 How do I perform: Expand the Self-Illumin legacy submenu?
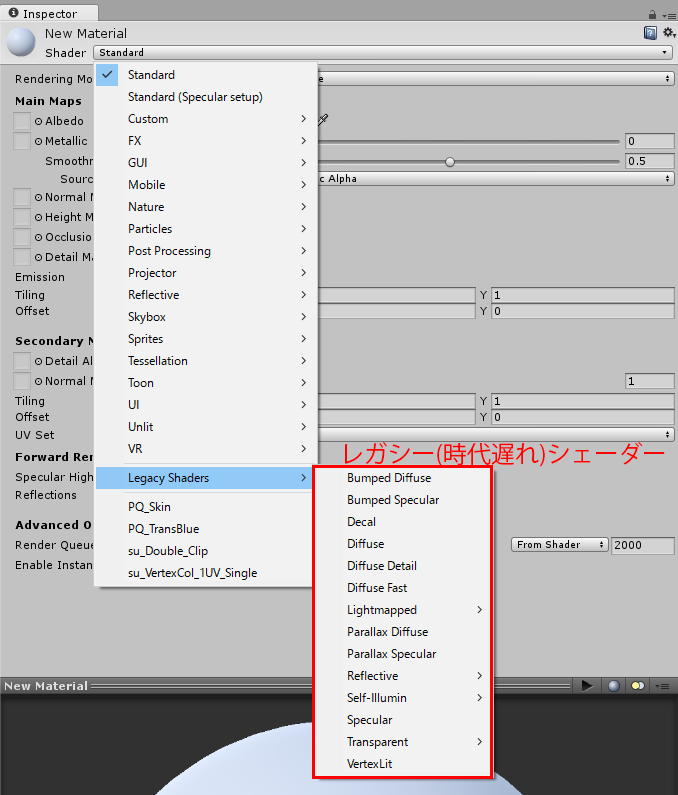tap(403, 698)
